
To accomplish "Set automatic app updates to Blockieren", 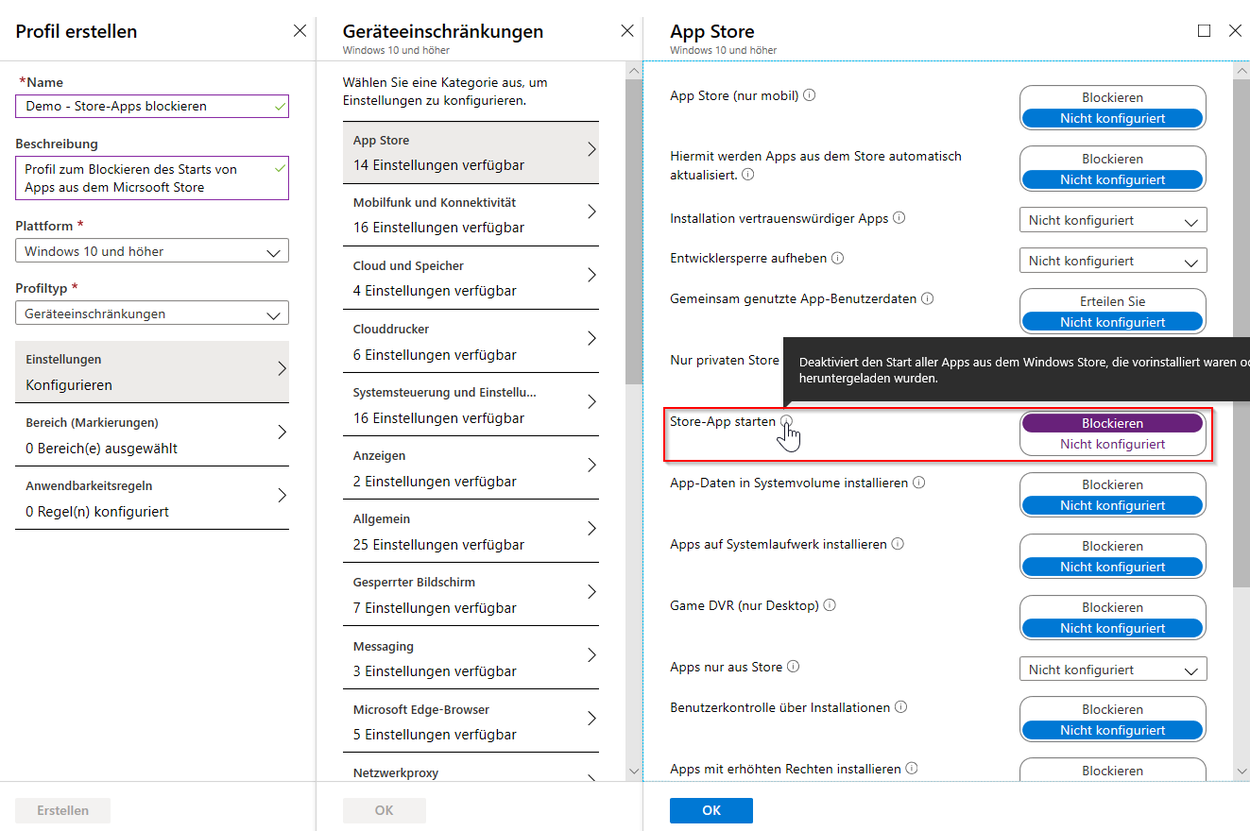I will [x=1112, y=159].
